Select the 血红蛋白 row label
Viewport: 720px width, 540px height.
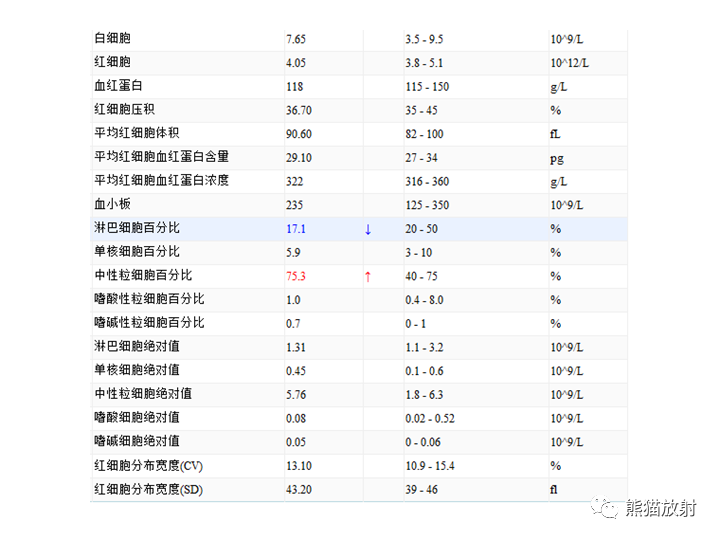(118, 85)
